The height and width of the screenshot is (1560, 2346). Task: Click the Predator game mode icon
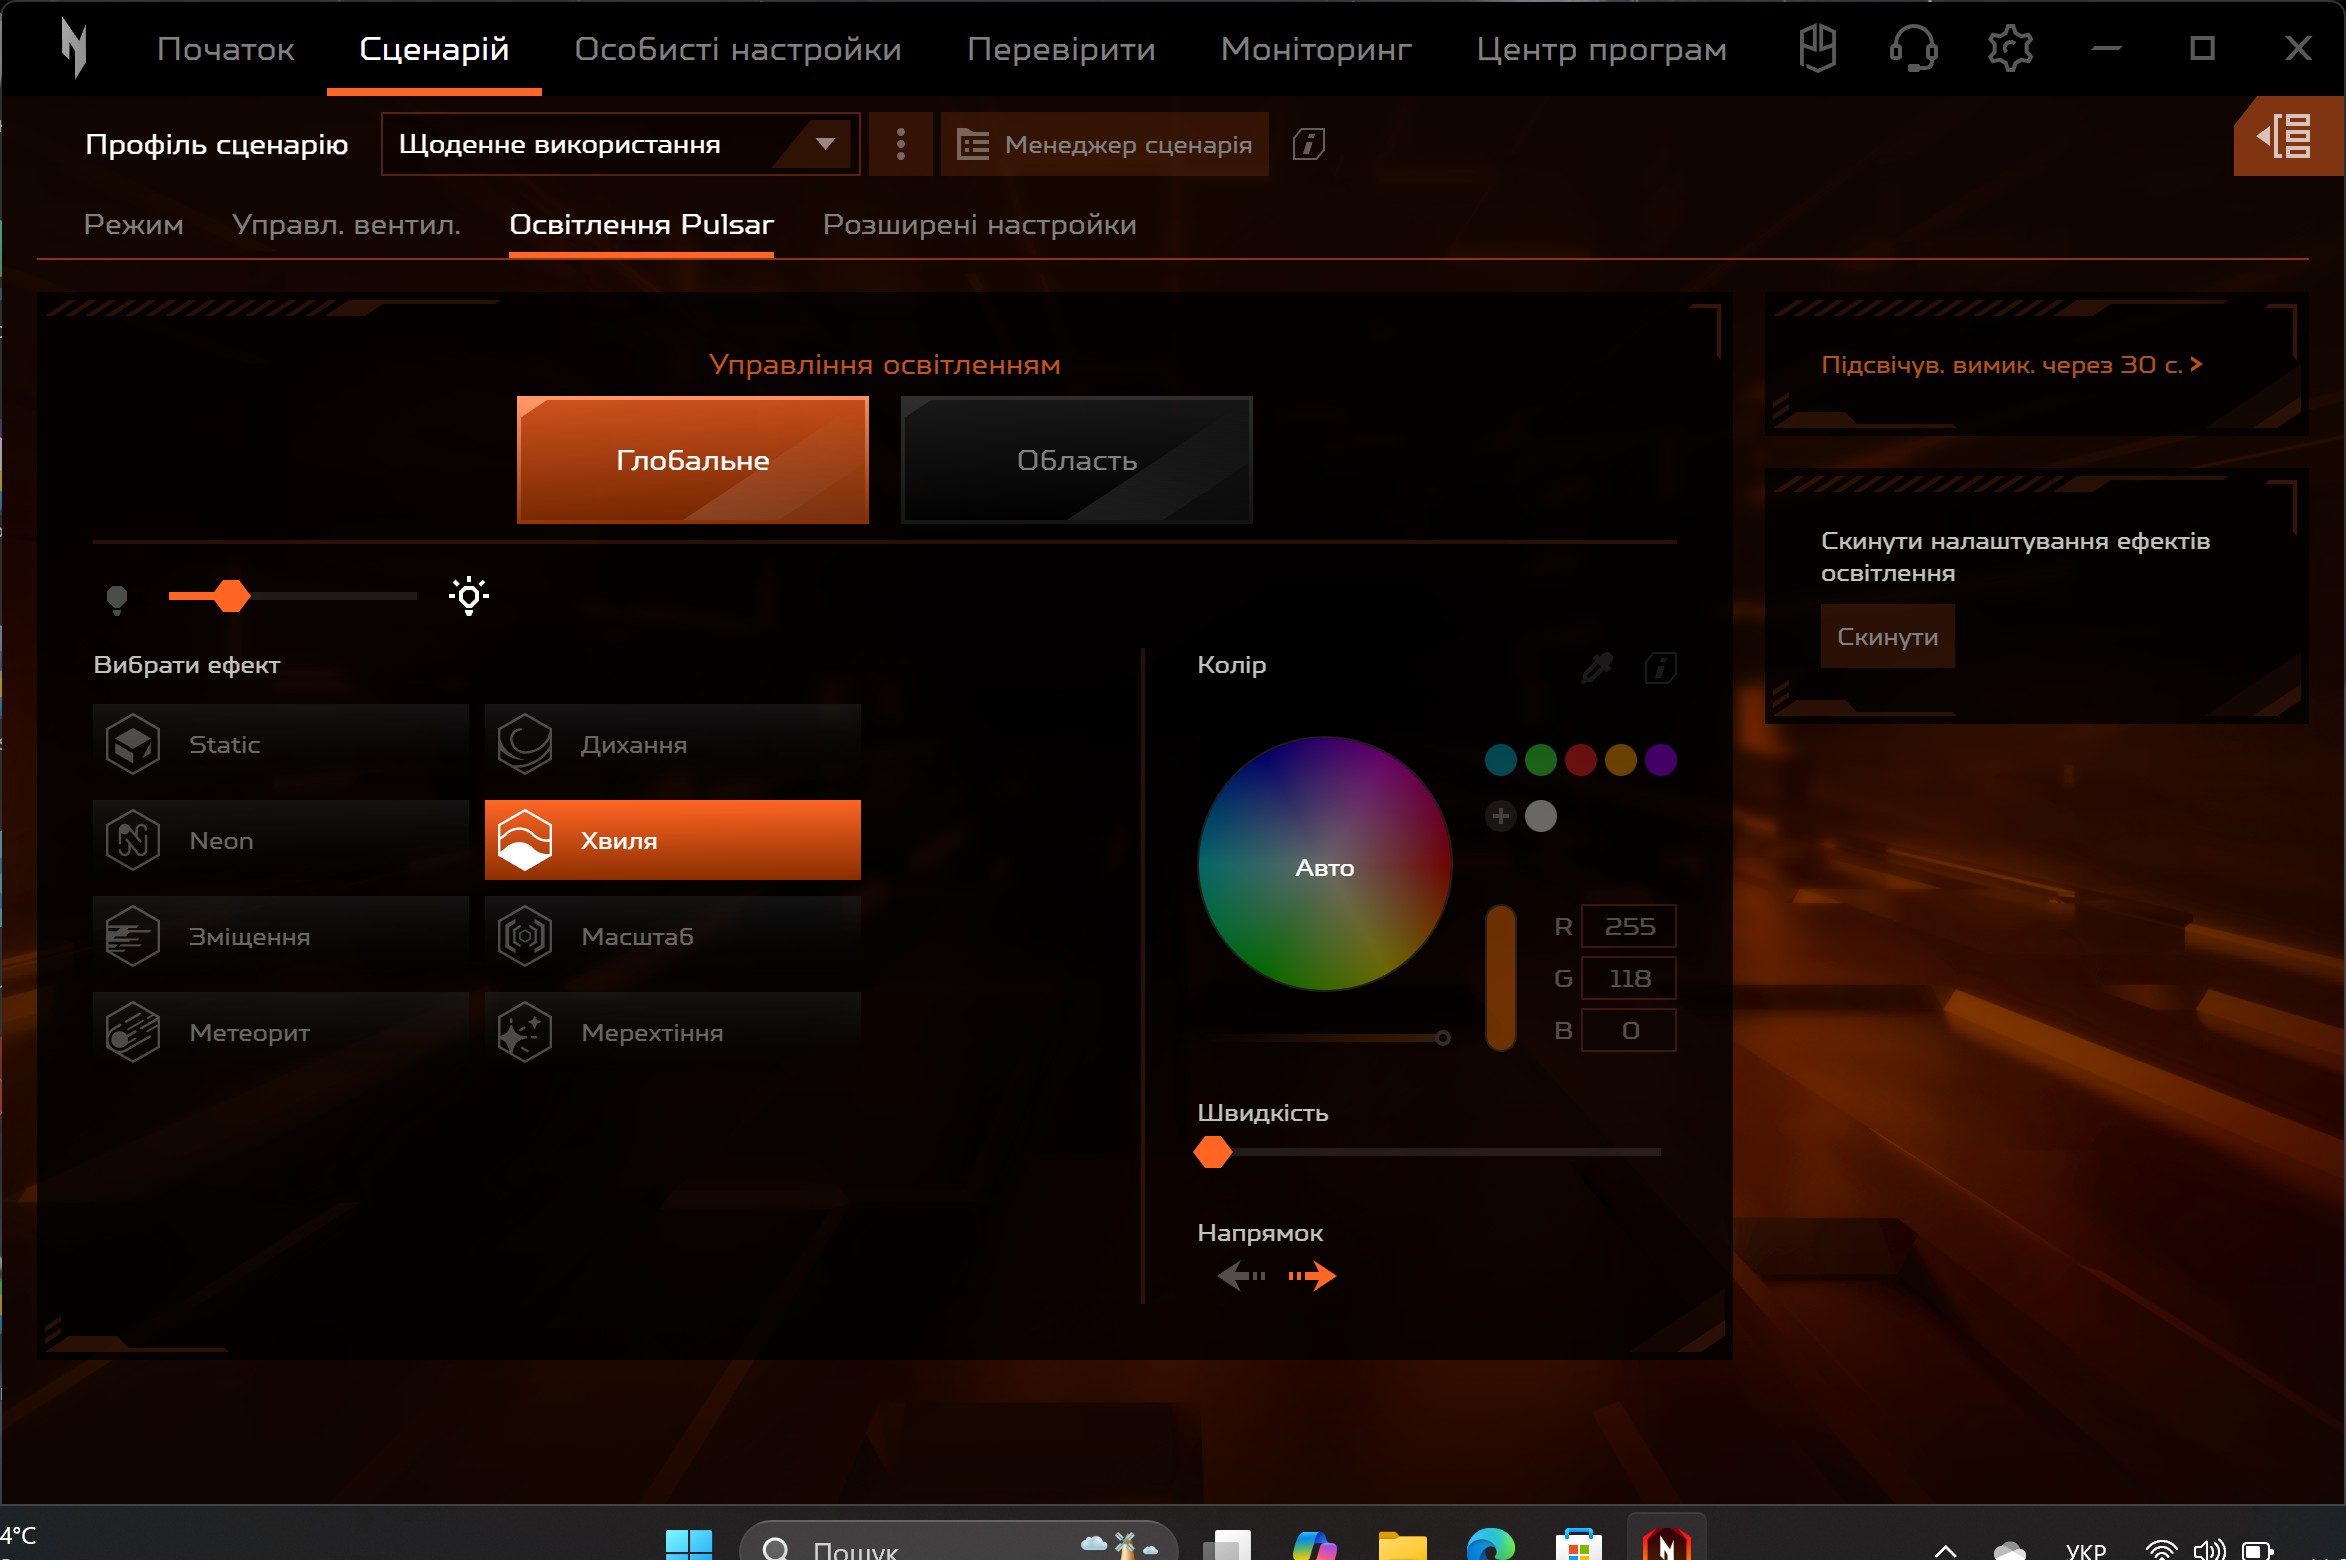coord(1818,47)
